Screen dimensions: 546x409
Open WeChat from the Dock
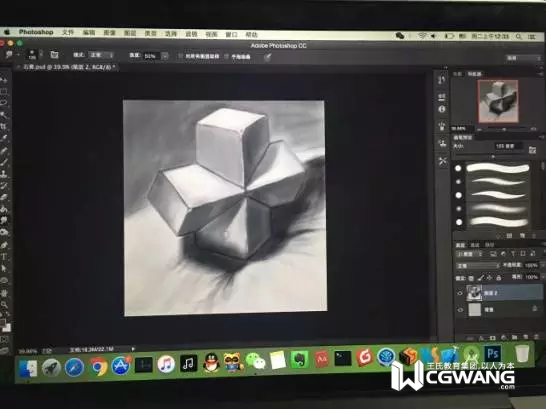(256, 361)
